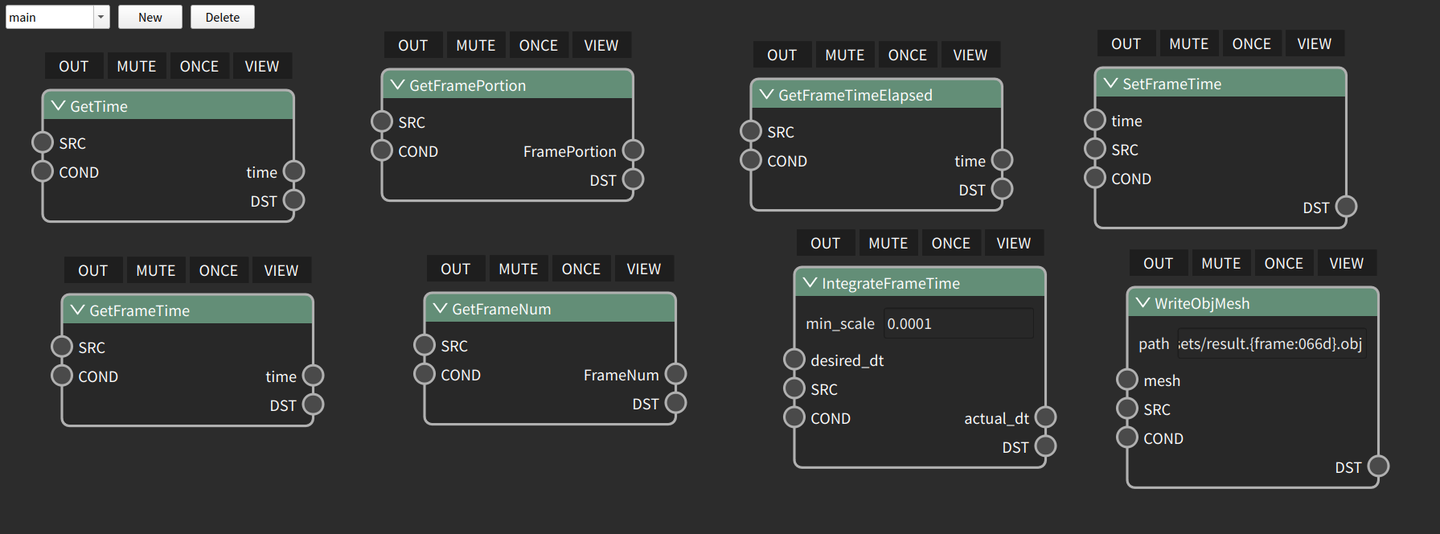Open the main graph selector dropdown
Image resolution: width=1440 pixels, height=534 pixels.
point(100,17)
